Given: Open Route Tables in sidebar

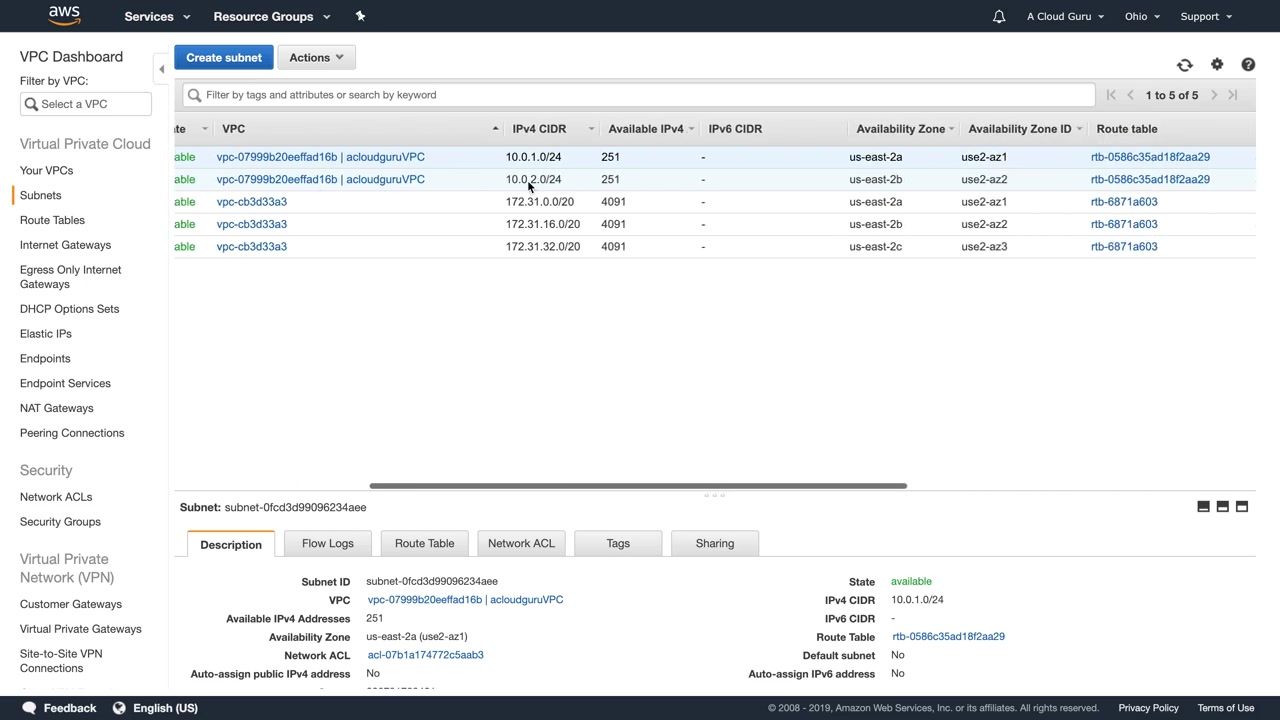Looking at the screenshot, I should tap(52, 220).
